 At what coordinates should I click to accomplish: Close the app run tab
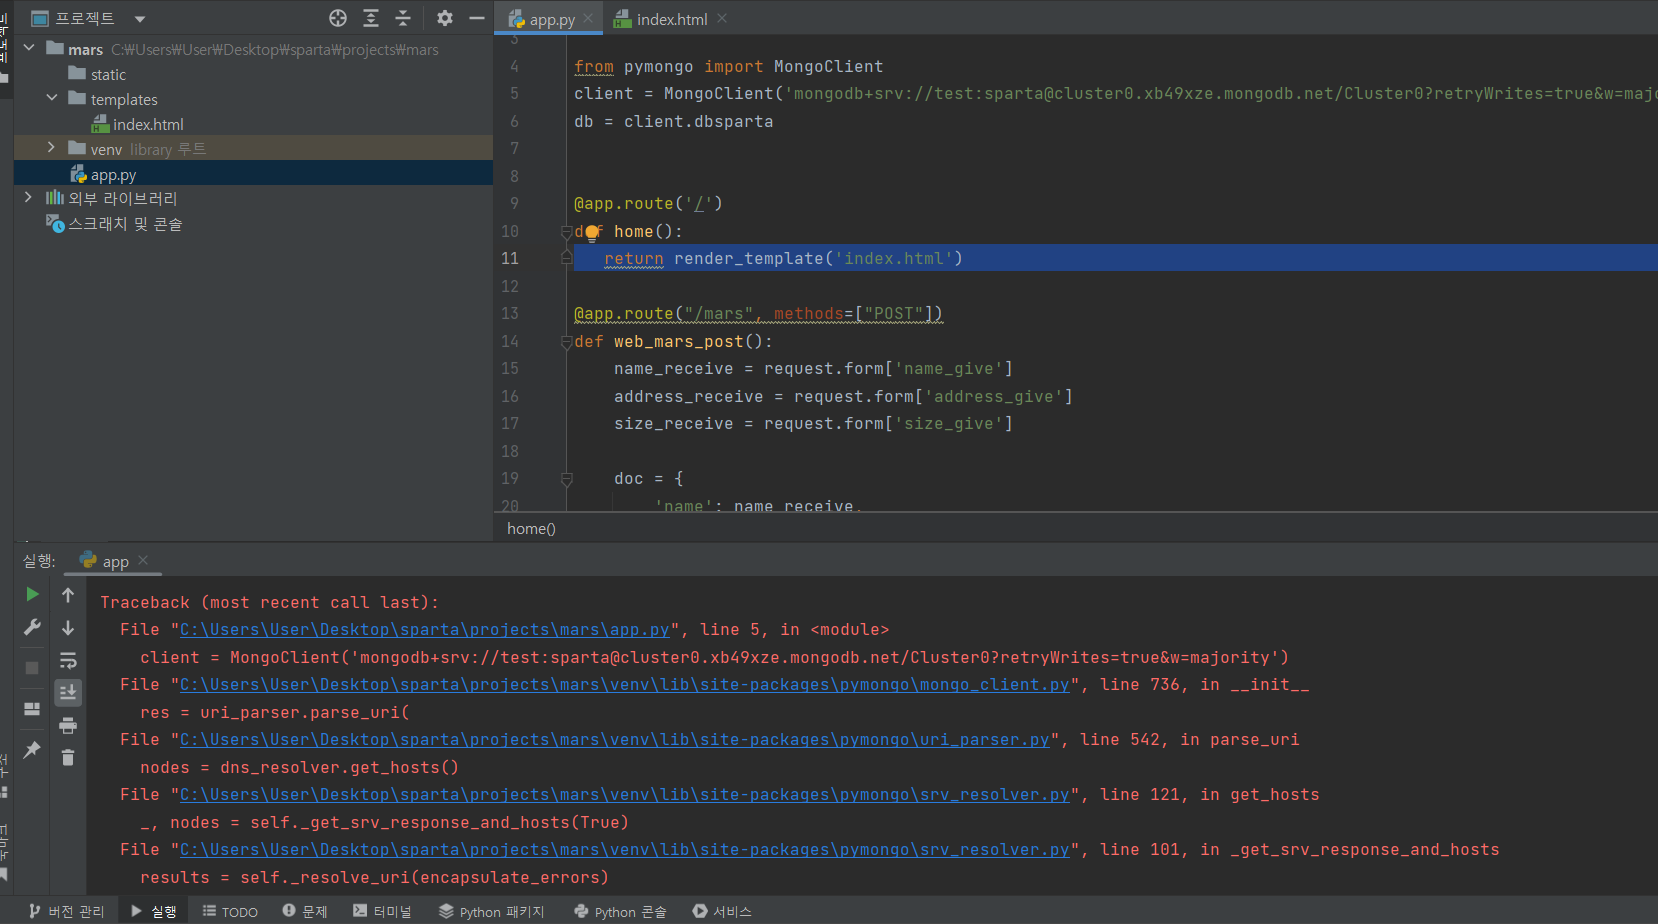(143, 560)
